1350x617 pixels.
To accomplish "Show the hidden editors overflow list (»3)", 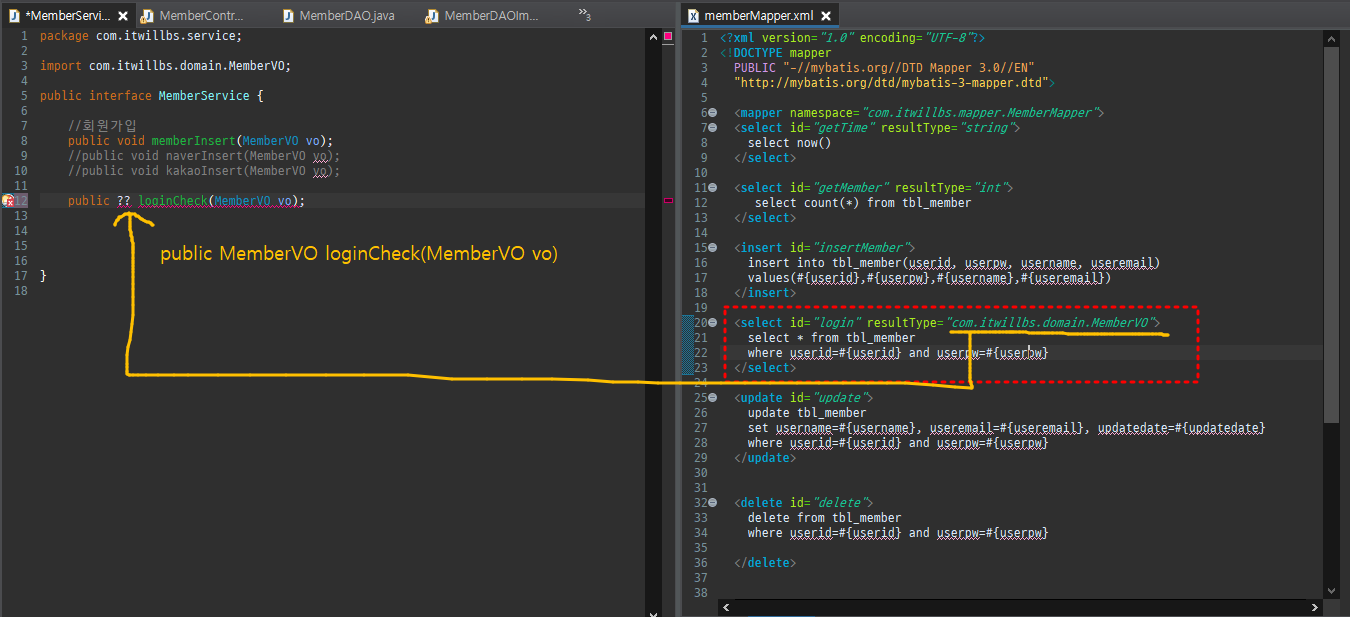I will click(585, 15).
